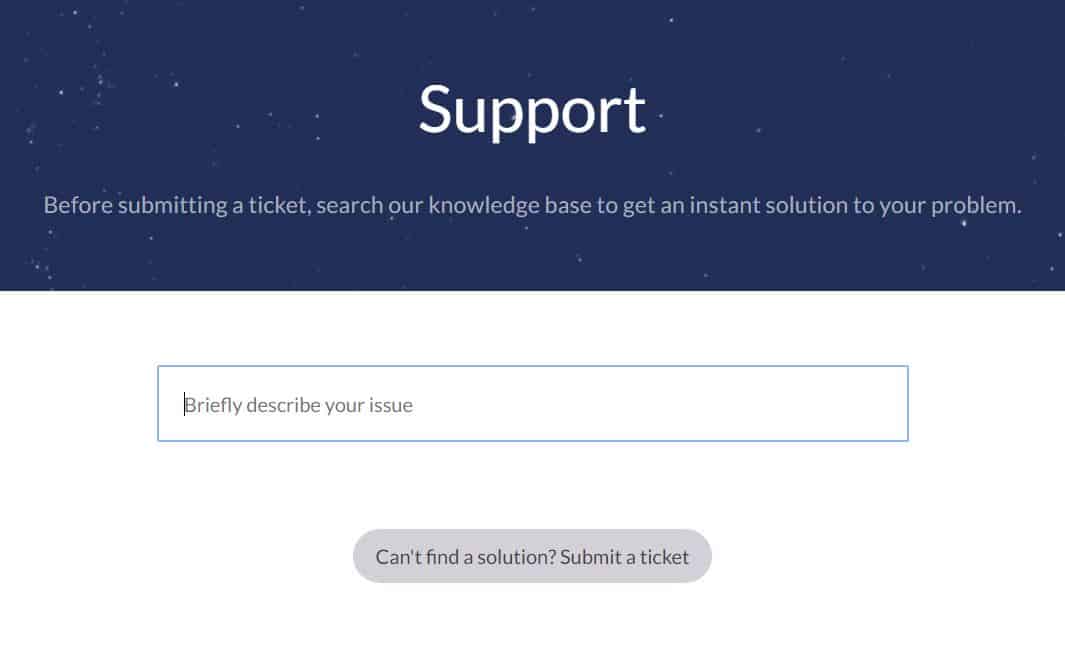Focus the Briefly describe your issue field
This screenshot has height=668, width=1065.
pyautogui.click(x=532, y=404)
